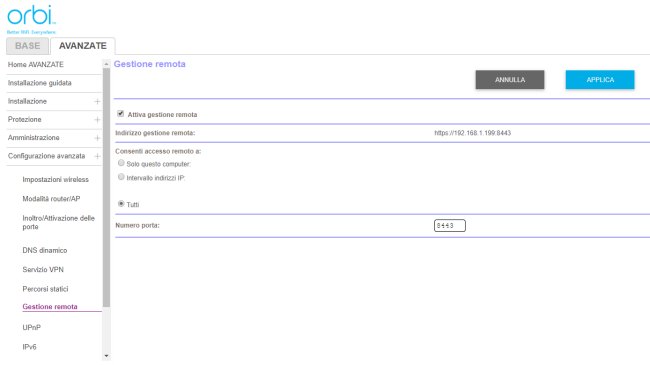Select the Installazione sidebar menu entry
Viewport: 650px width, 365px height.
pyautogui.click(x=27, y=101)
